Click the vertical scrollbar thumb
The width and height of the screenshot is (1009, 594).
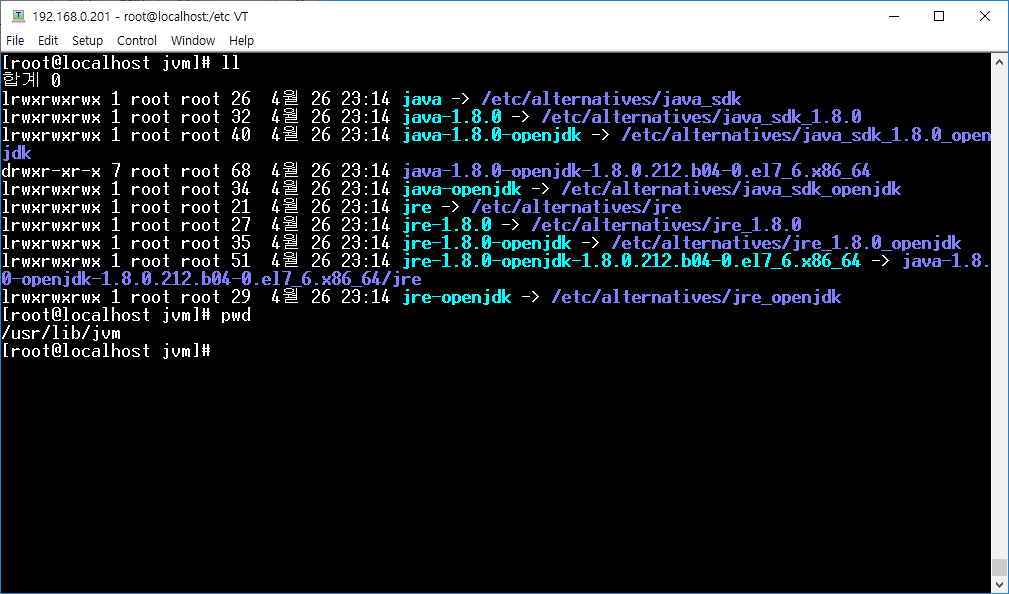[999, 566]
